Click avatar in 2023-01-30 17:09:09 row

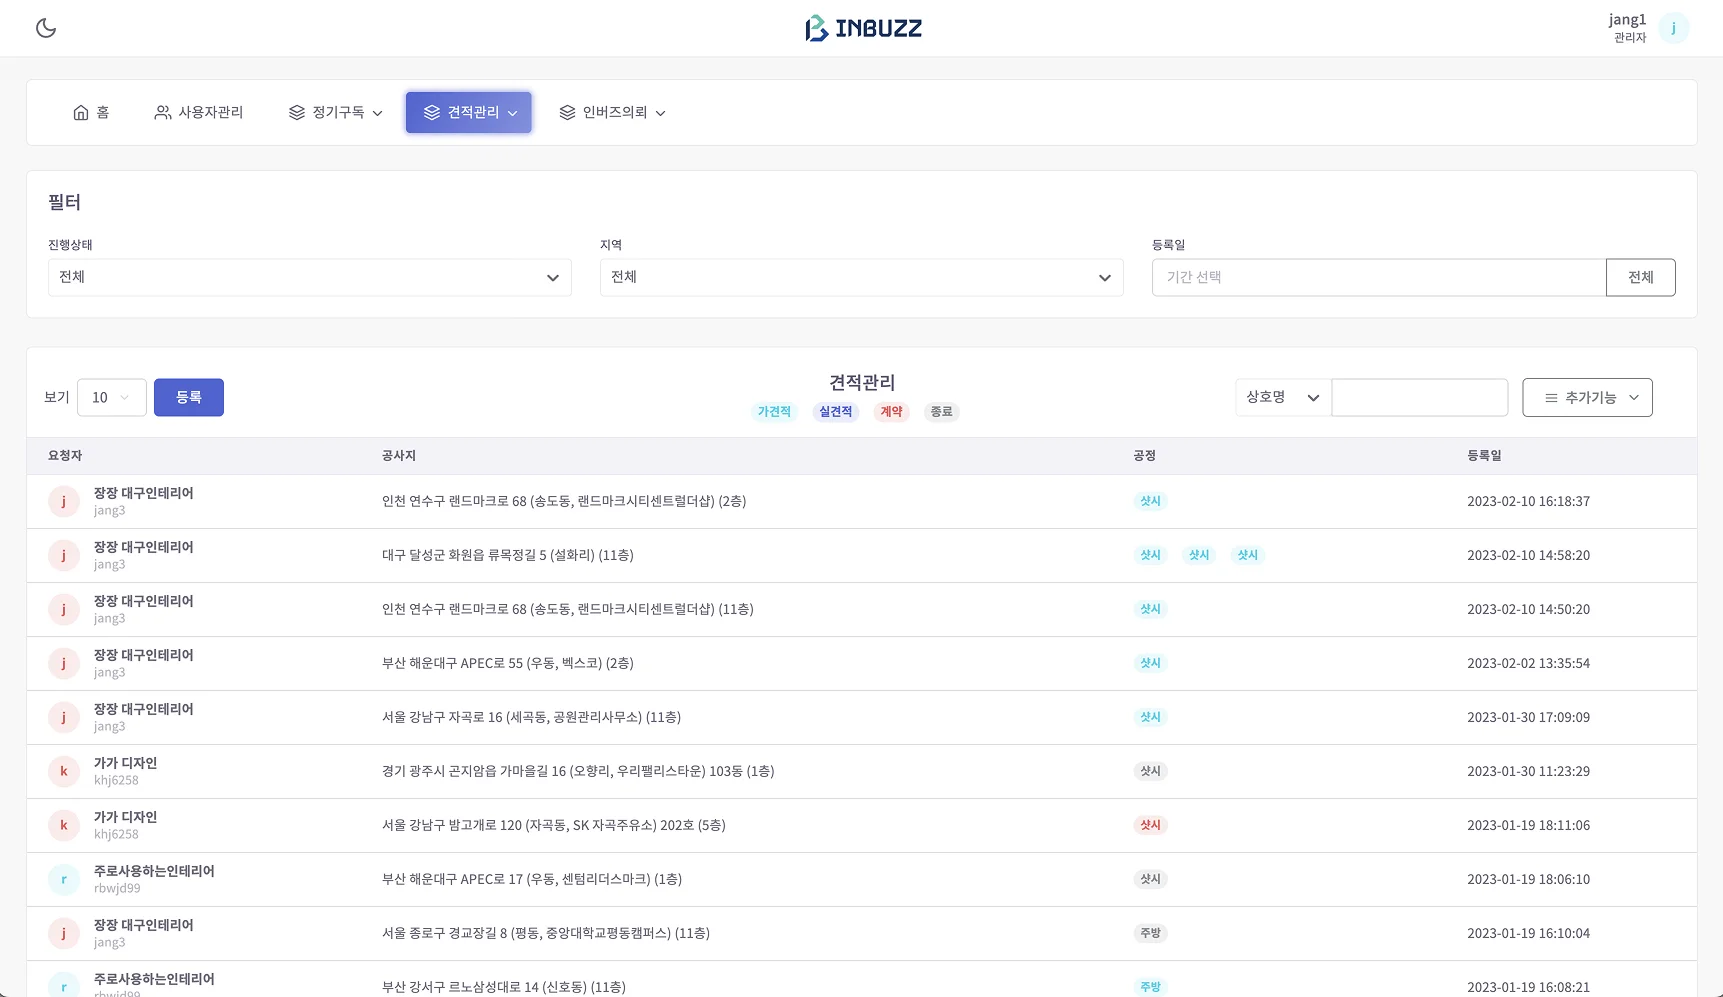[x=64, y=717]
